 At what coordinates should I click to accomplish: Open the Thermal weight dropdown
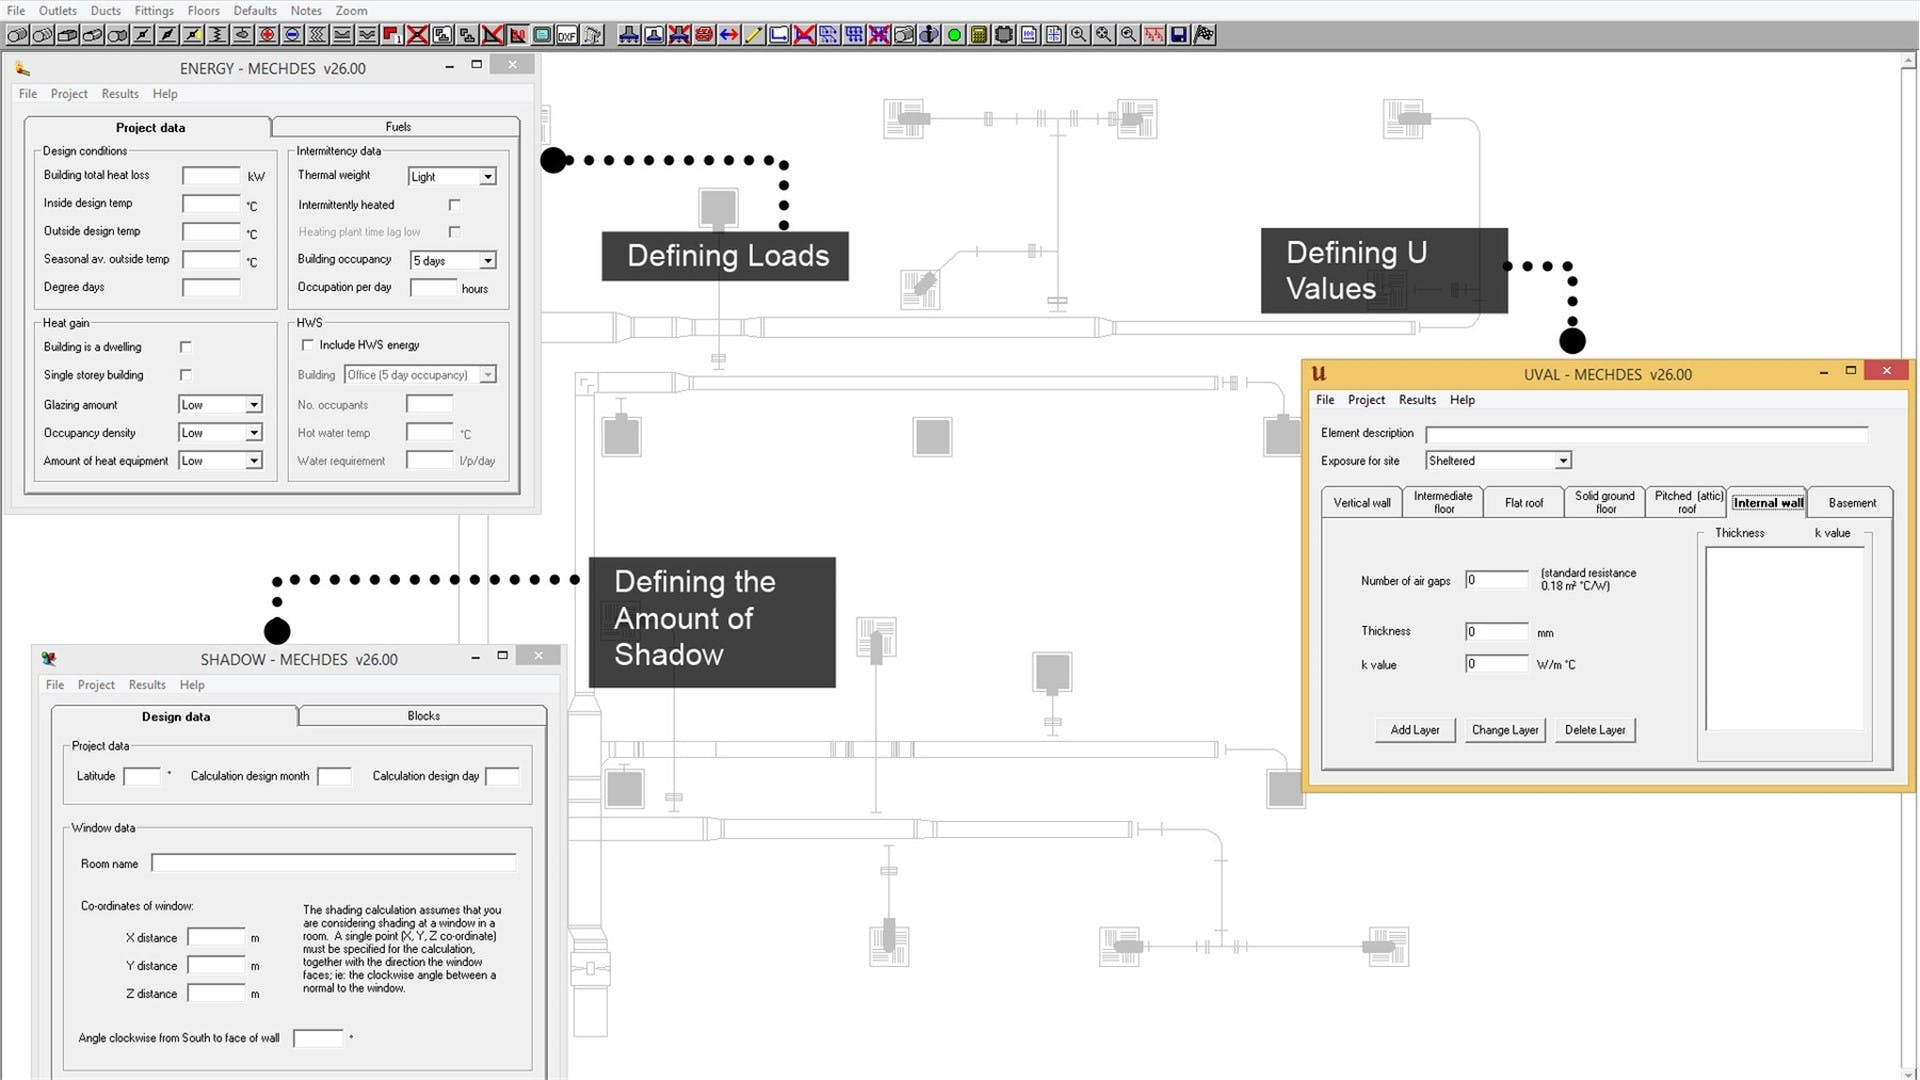(x=487, y=177)
